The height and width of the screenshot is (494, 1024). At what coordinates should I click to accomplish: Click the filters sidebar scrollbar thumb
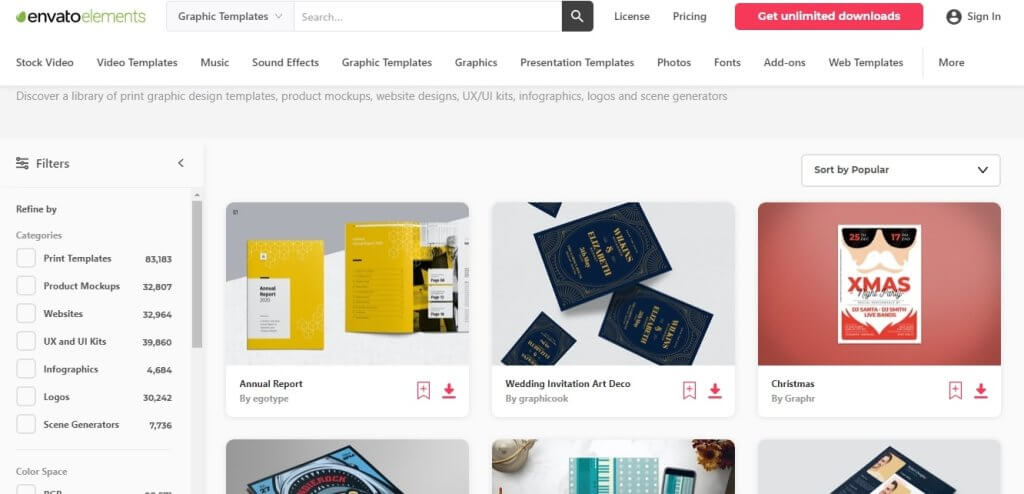click(x=197, y=274)
